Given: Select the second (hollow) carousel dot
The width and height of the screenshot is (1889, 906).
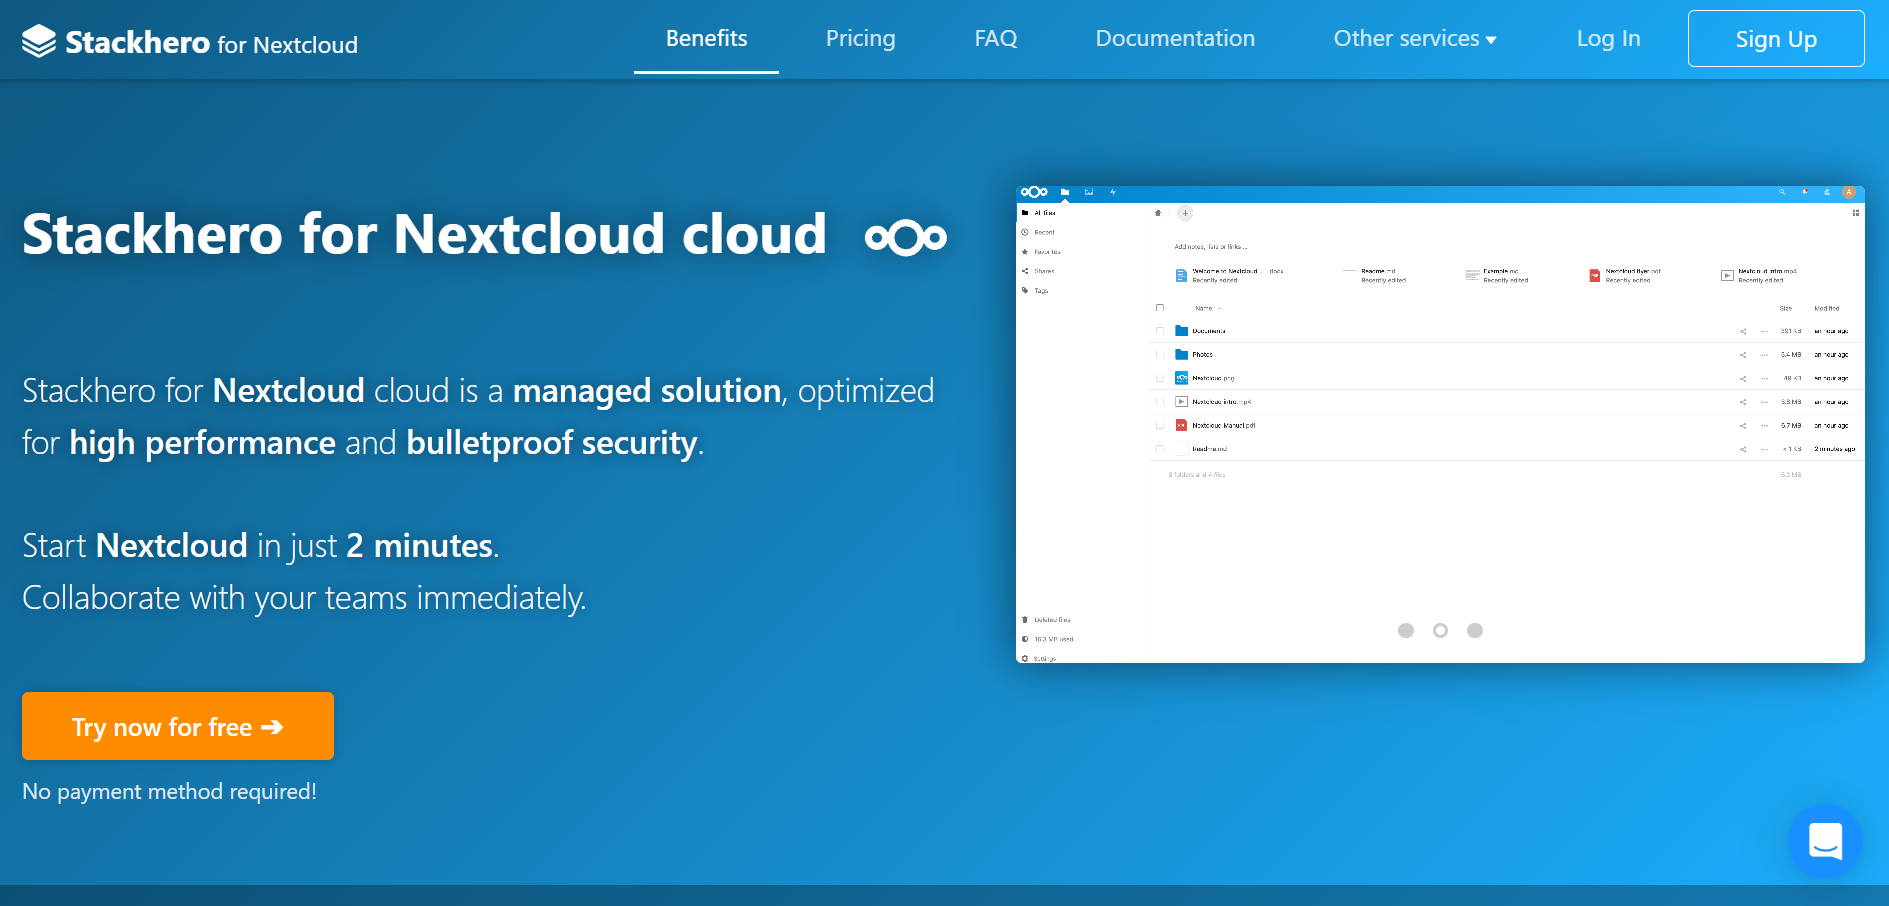Looking at the screenshot, I should (1440, 630).
